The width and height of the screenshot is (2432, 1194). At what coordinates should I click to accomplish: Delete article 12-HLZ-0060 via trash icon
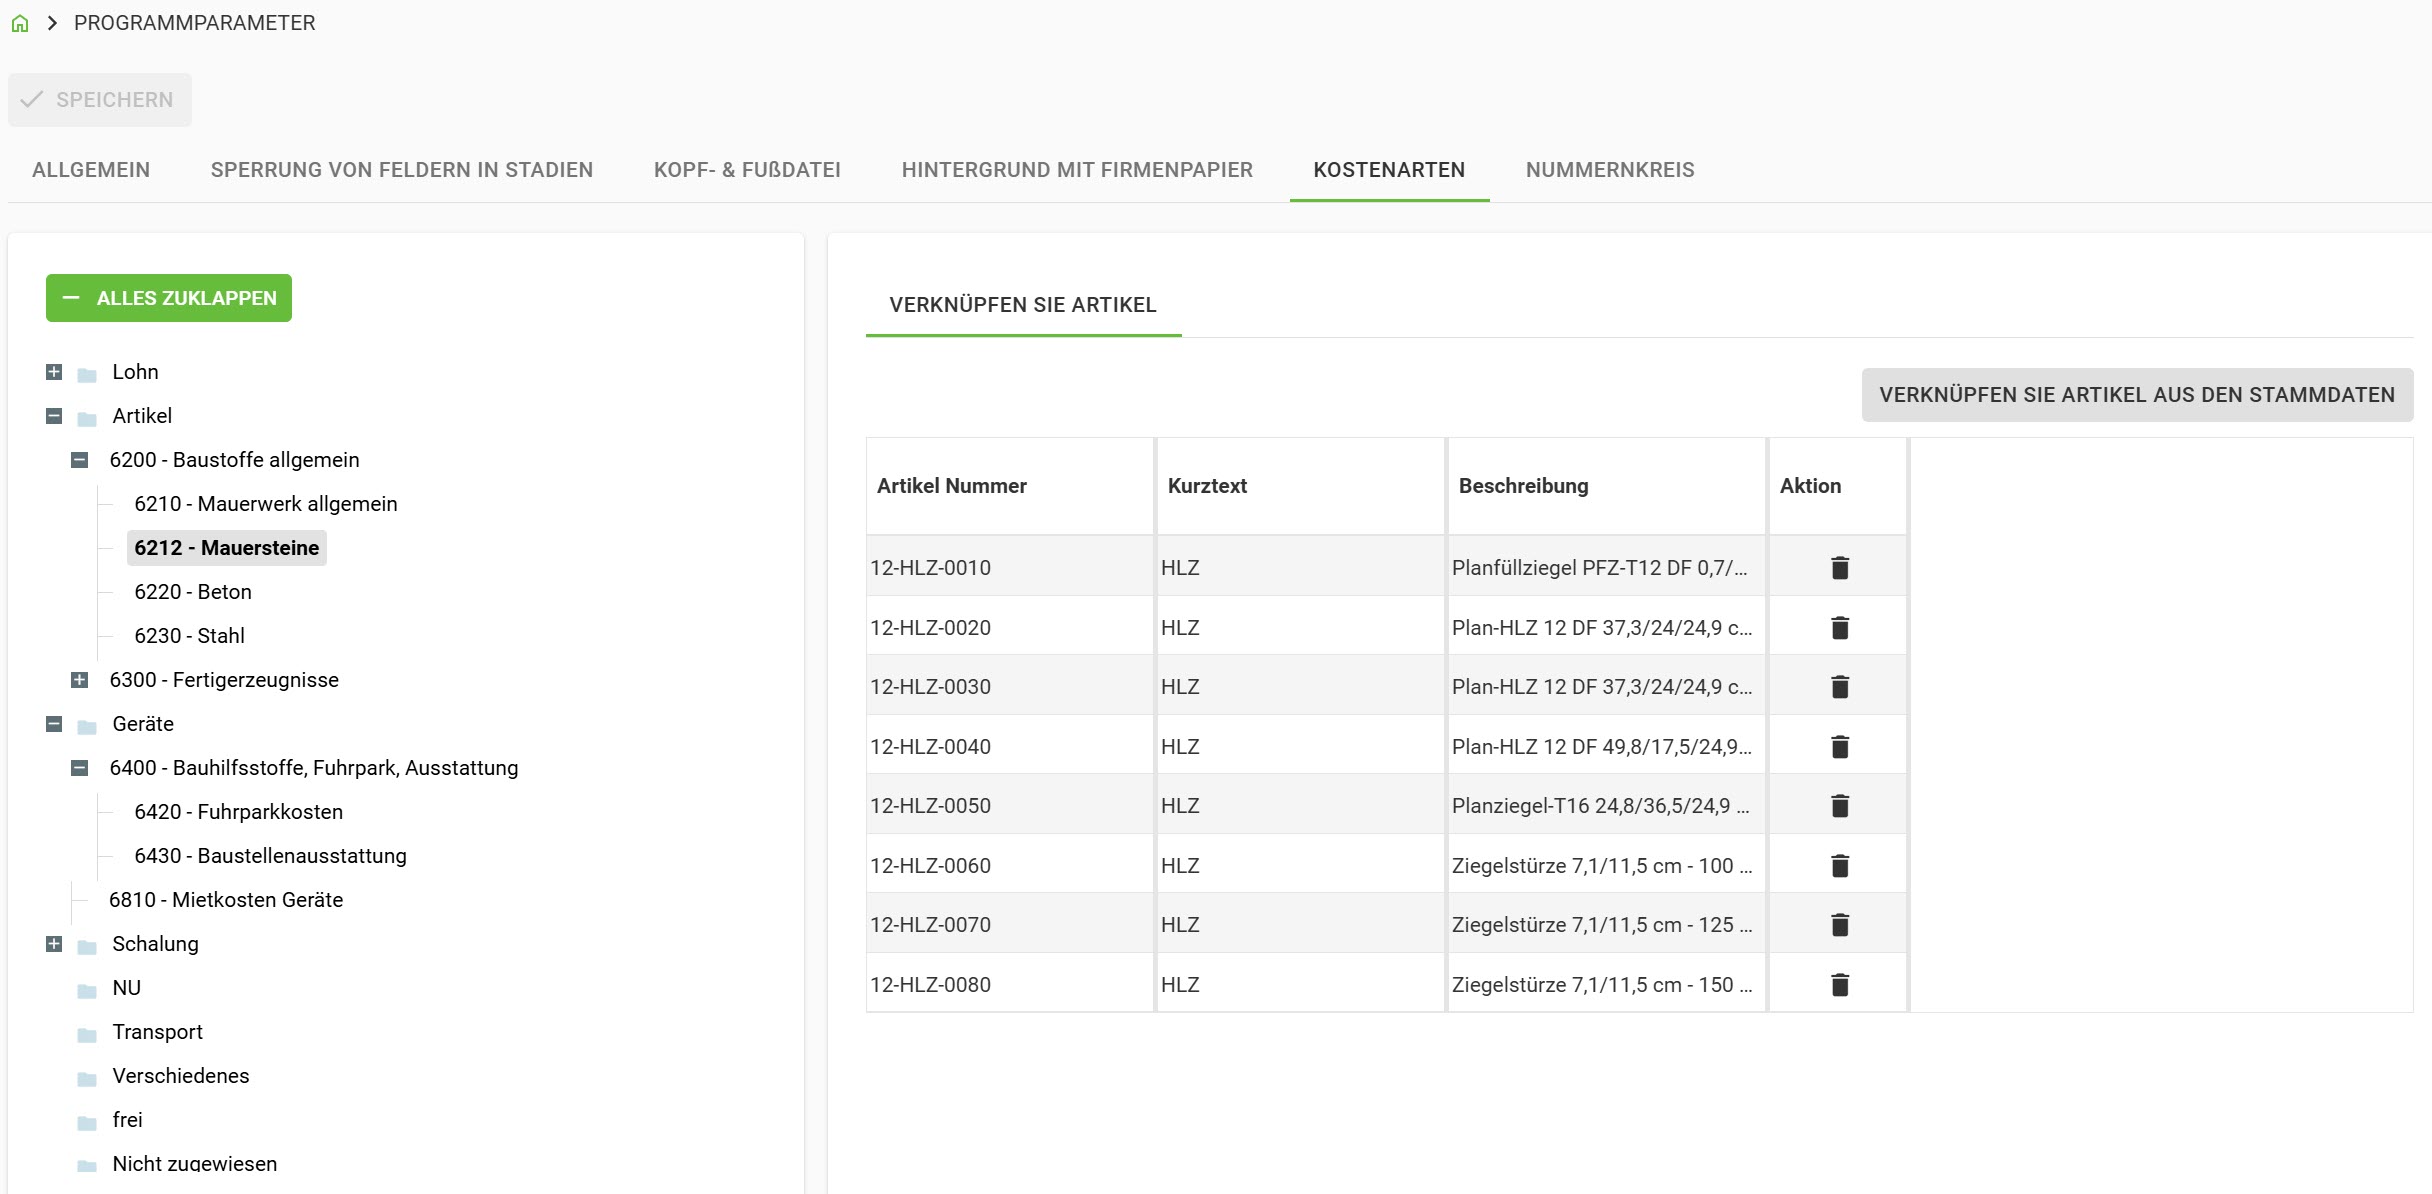point(1839,866)
